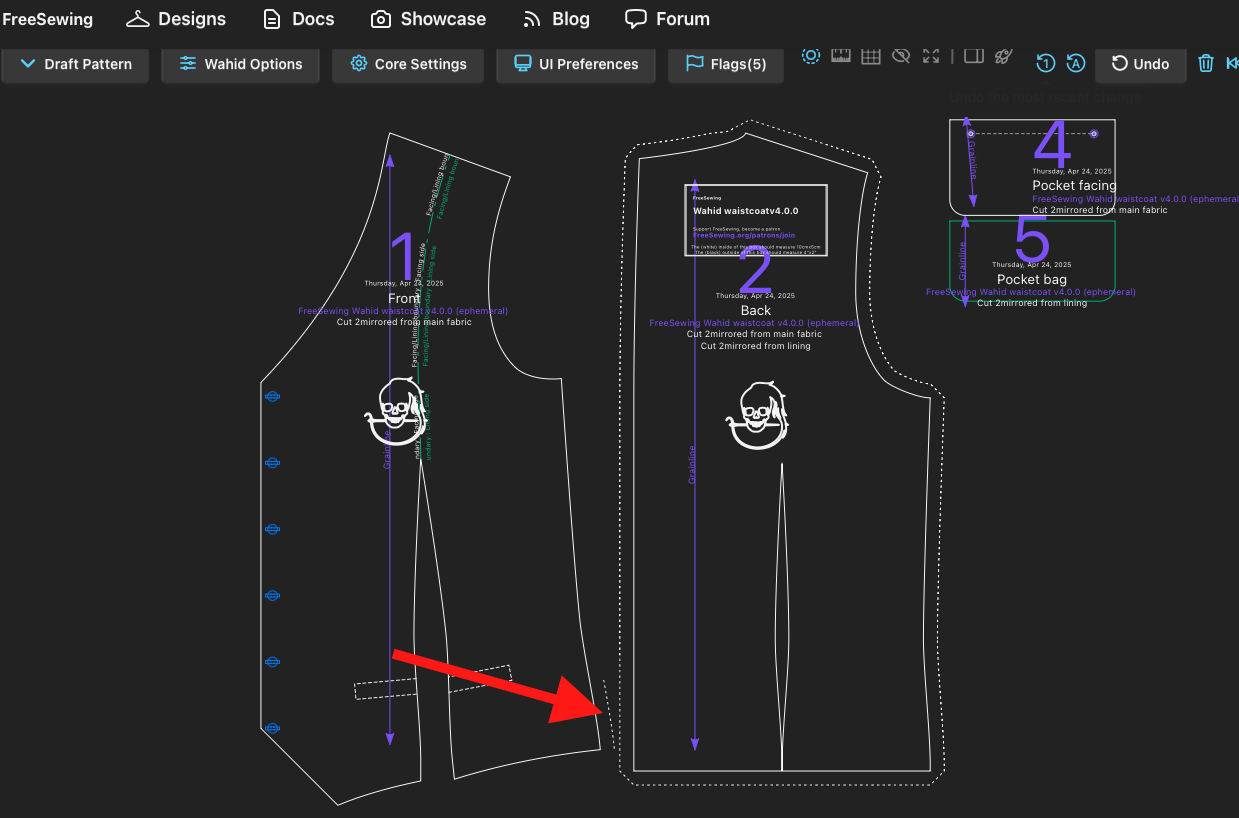Open the Showcase page
Screen dimensions: 1239x818
coord(428,19)
